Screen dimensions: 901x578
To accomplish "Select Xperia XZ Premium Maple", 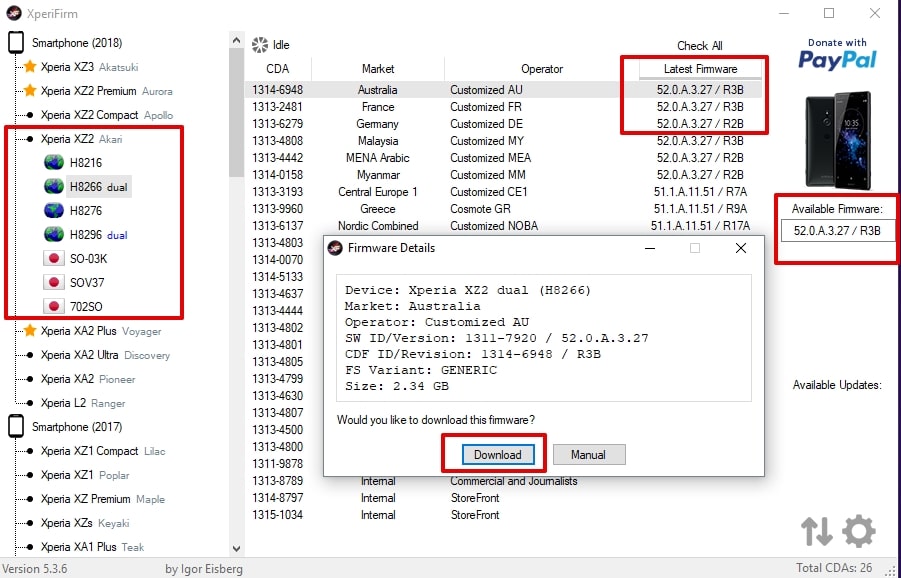I will point(103,499).
